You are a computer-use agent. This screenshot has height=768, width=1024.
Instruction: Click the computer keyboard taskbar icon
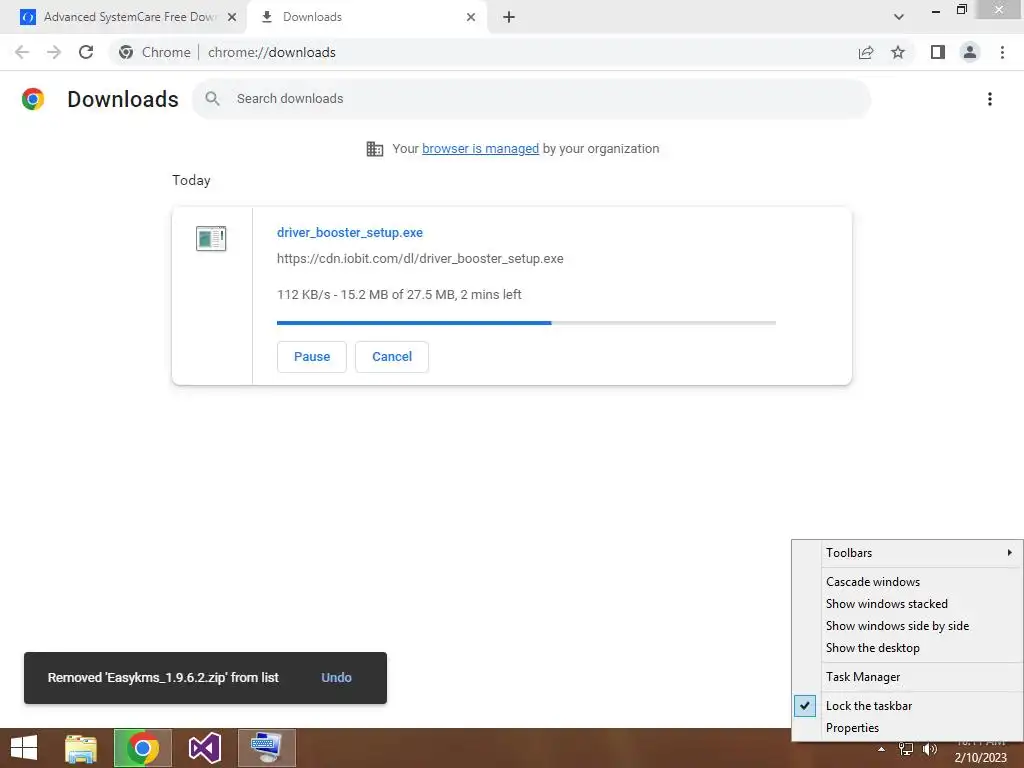266,748
